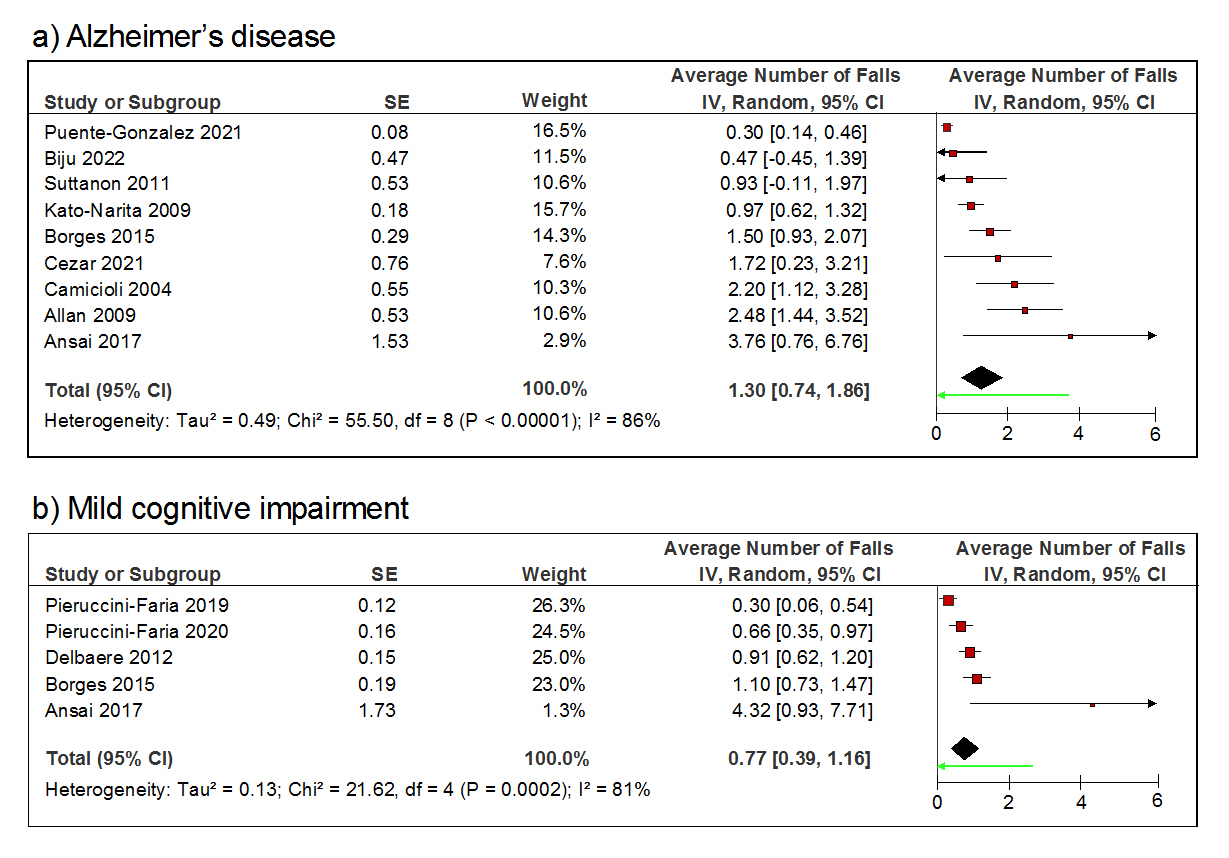The width and height of the screenshot is (1229, 858).
Task: Click the green arrow in the Alzheimer's disease panel
Action: 1002,395
